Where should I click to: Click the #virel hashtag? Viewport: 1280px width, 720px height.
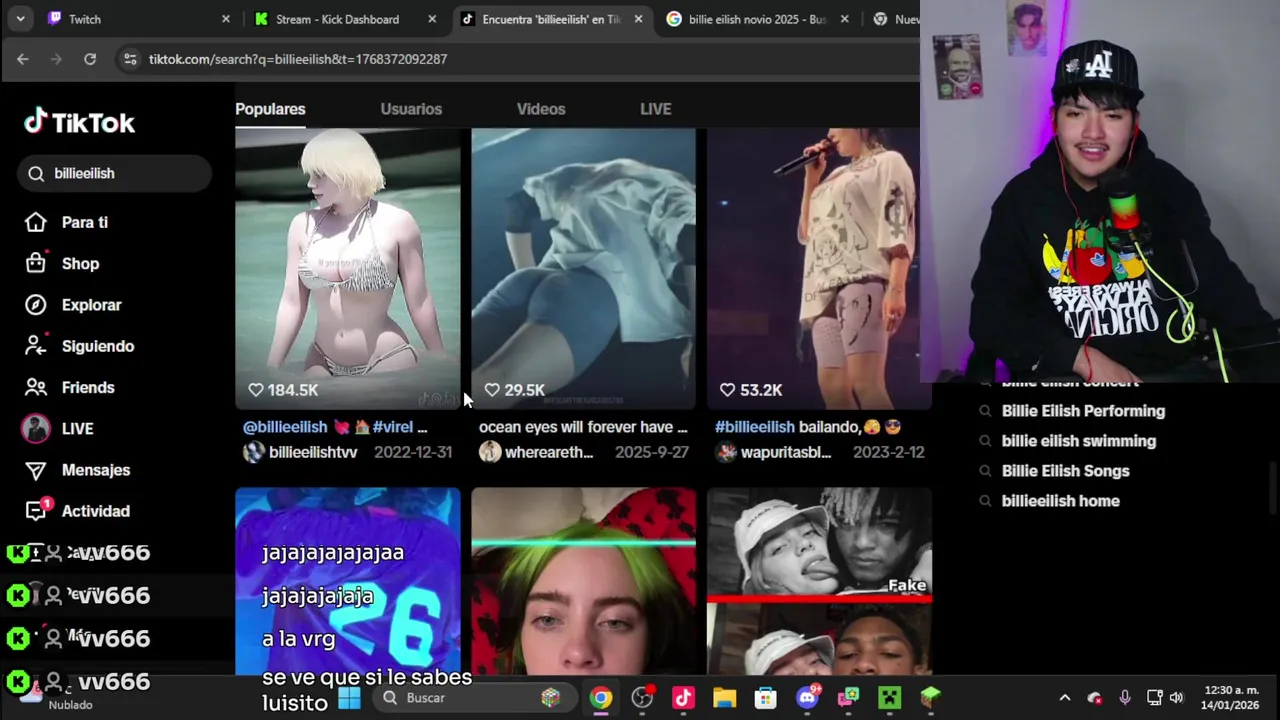[393, 427]
